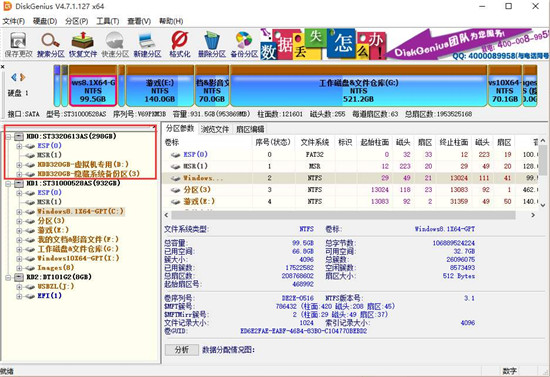Open the 查看(V) menu

[x=139, y=21]
